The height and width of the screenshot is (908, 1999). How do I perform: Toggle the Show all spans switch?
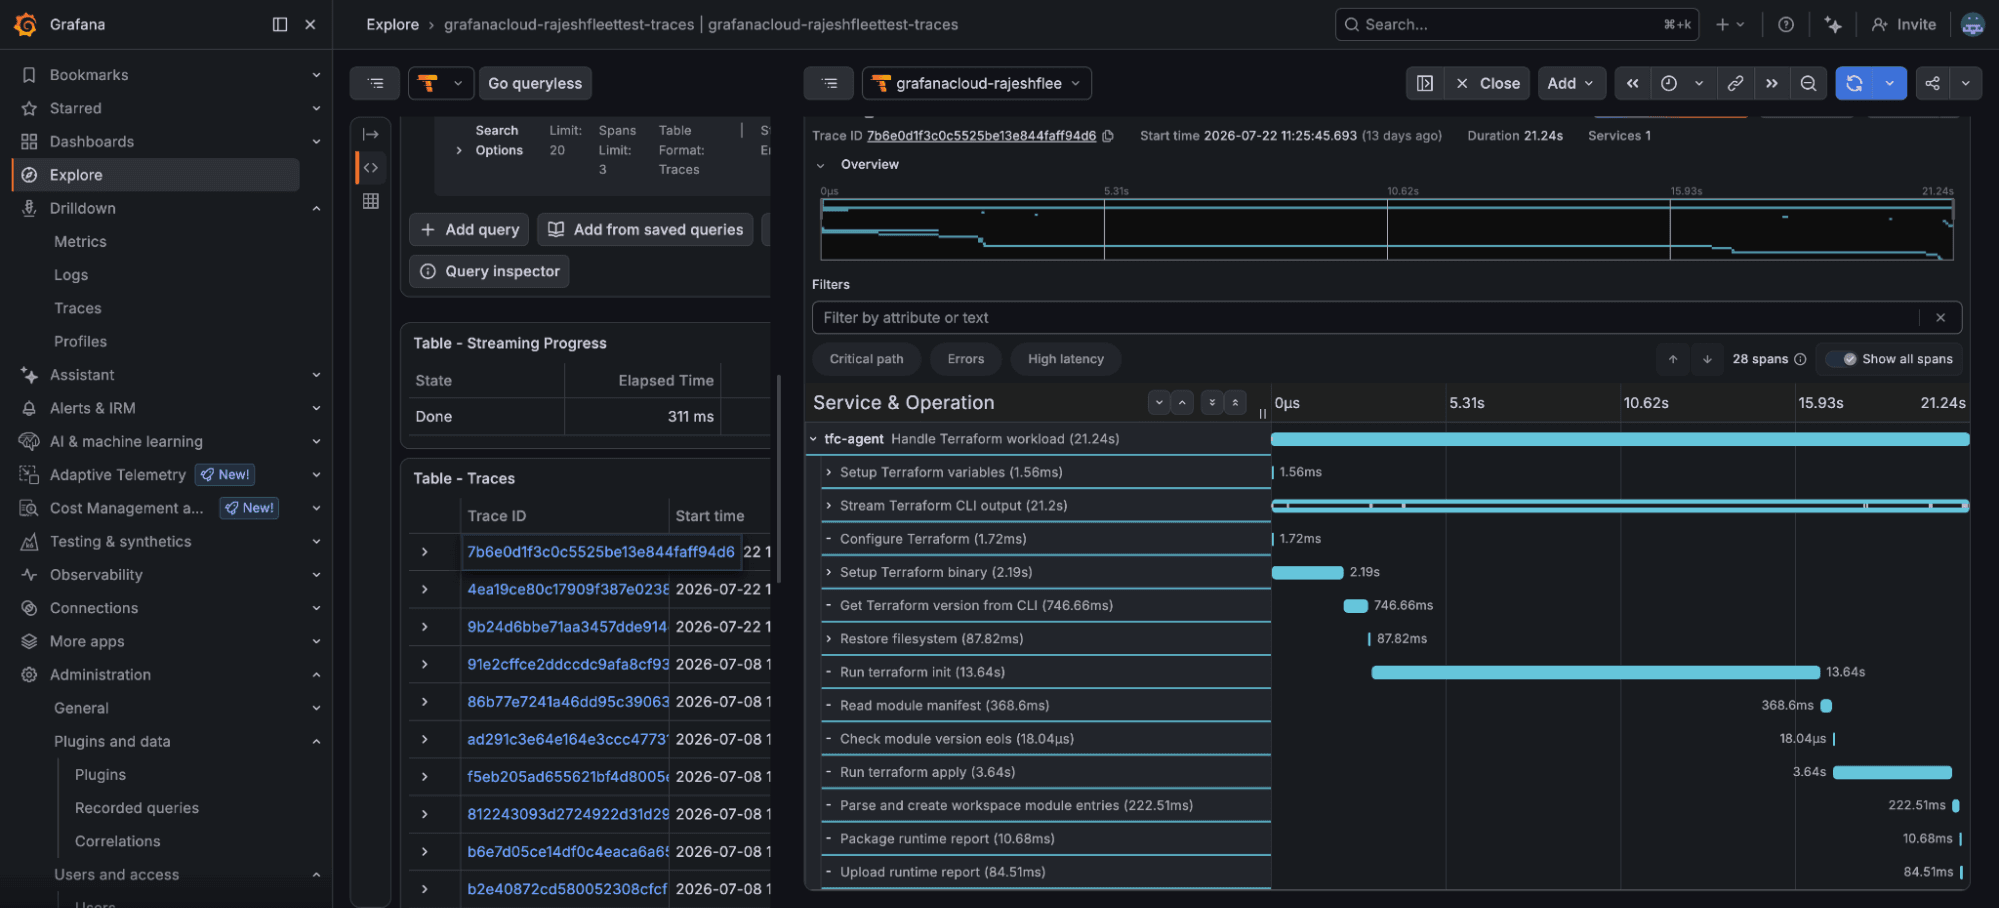coord(1842,359)
